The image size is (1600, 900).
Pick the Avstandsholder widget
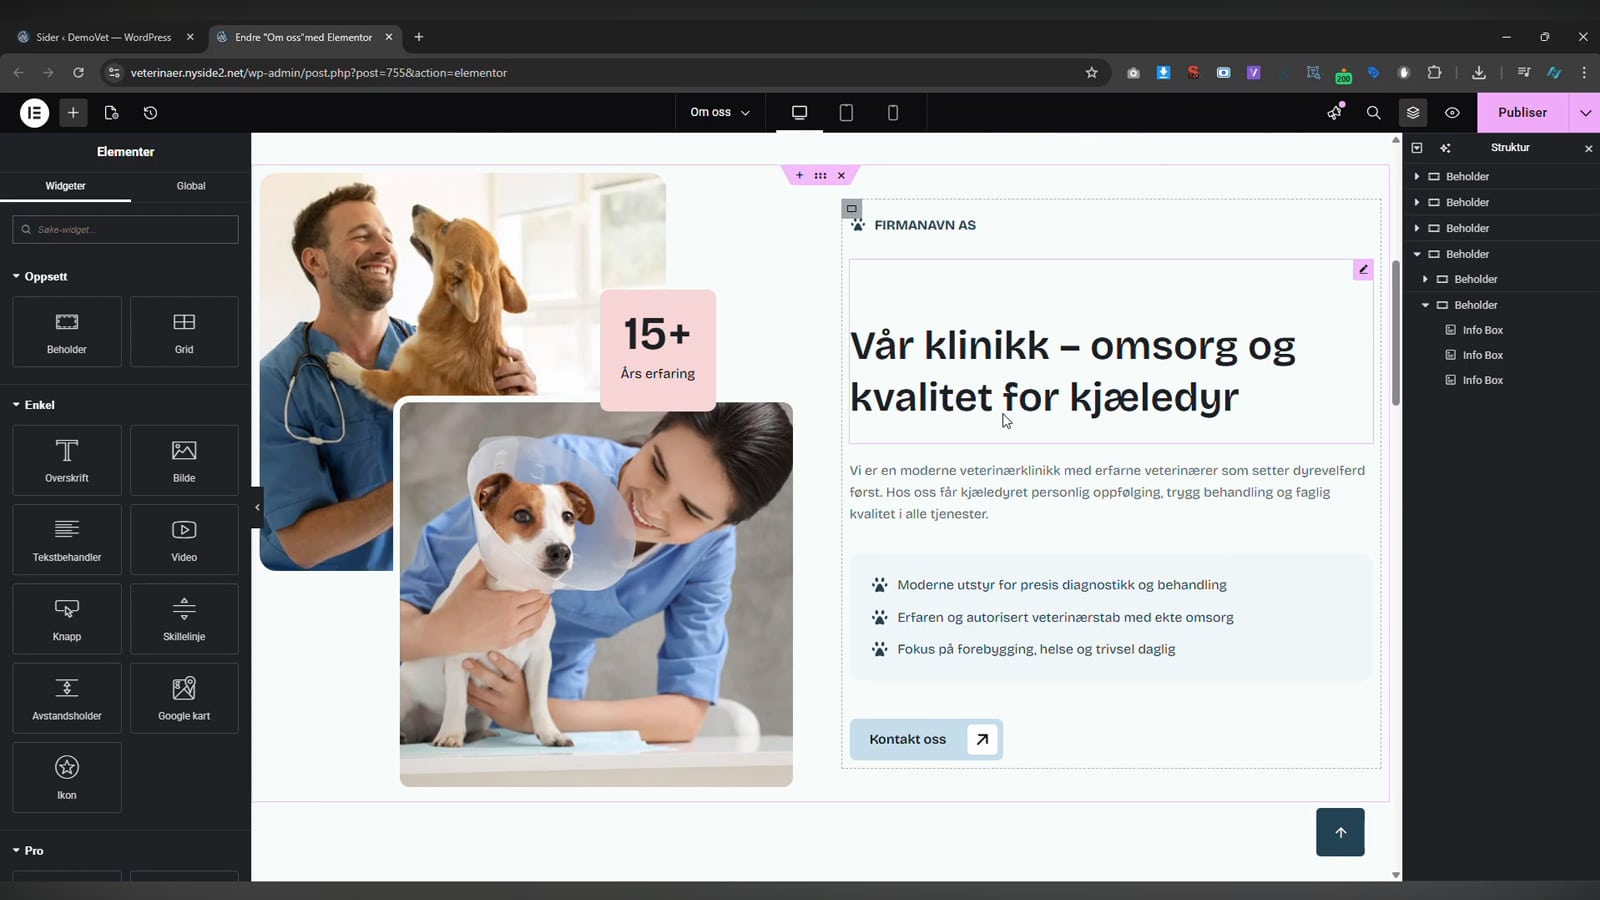(x=67, y=698)
